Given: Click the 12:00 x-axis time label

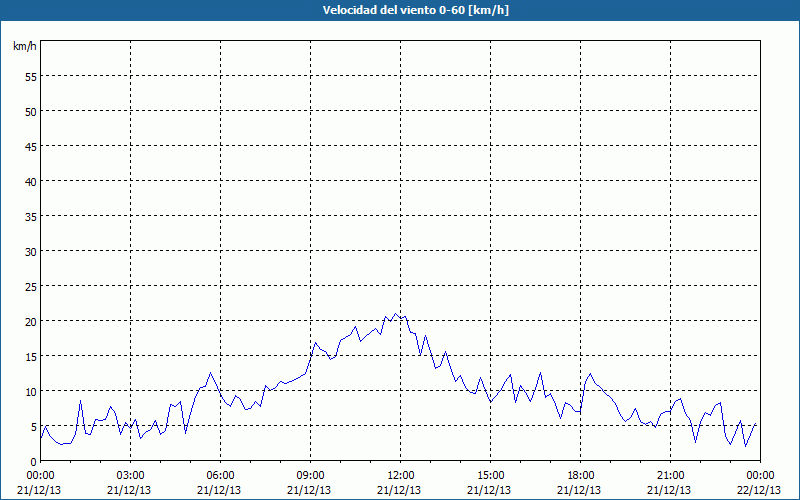Looking at the screenshot, I should (x=401, y=476).
